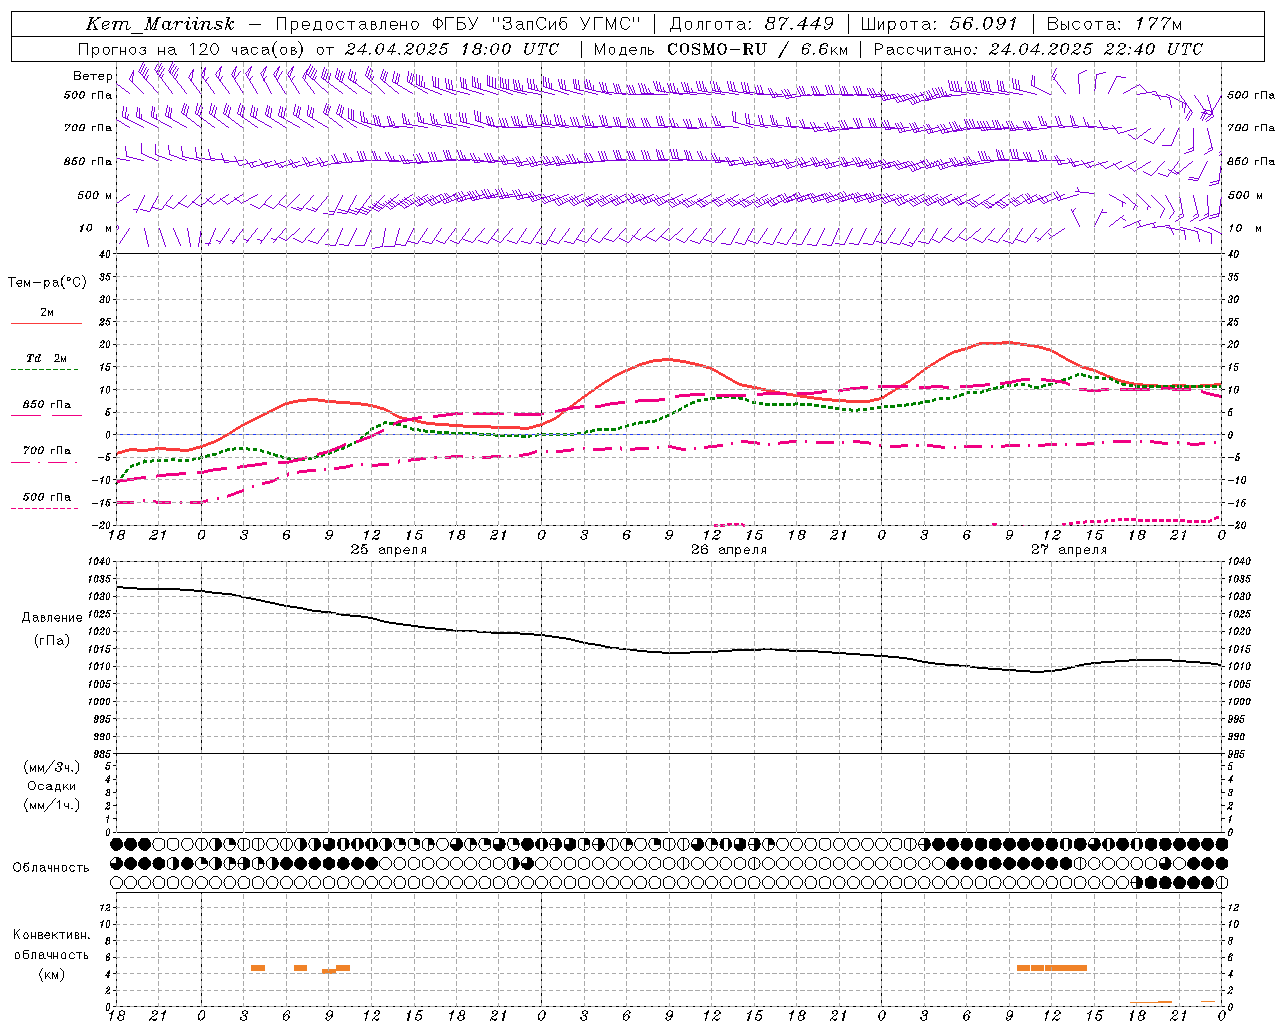Click the green dashed line sample under 'Td 2м'
The image size is (1280, 1024).
pyautogui.click(x=46, y=370)
